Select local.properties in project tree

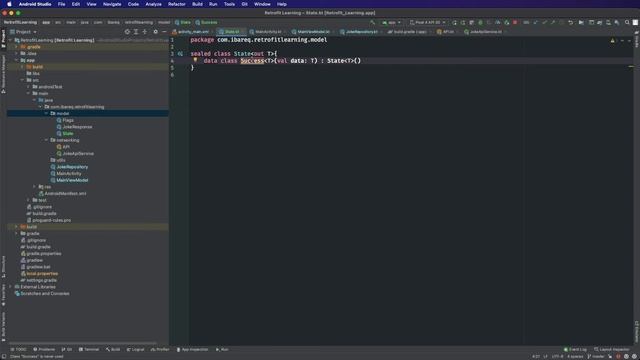(42, 273)
